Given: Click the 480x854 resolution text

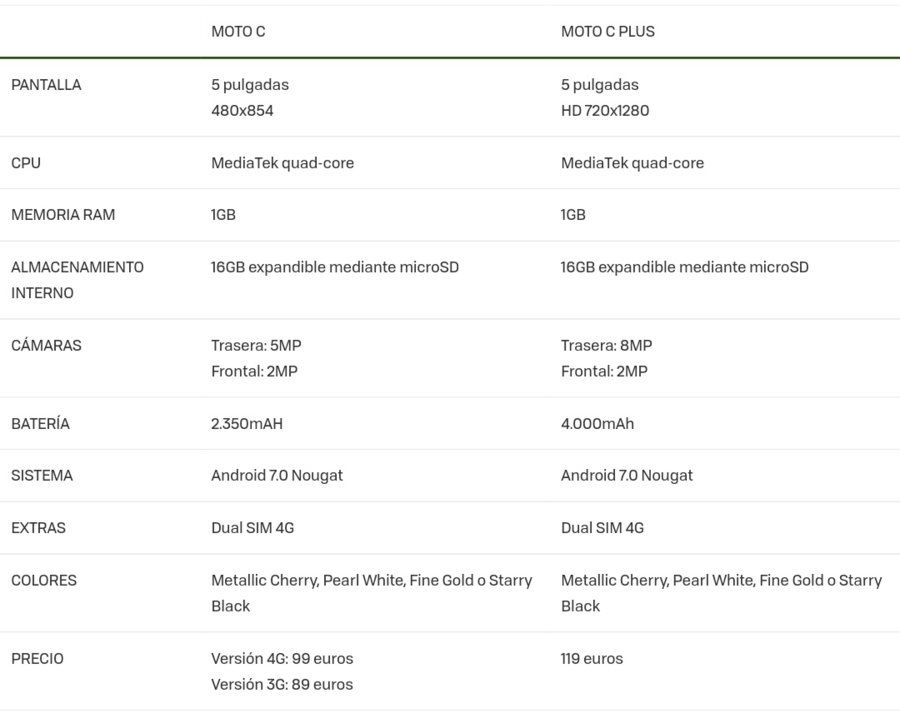Looking at the screenshot, I should [242, 111].
